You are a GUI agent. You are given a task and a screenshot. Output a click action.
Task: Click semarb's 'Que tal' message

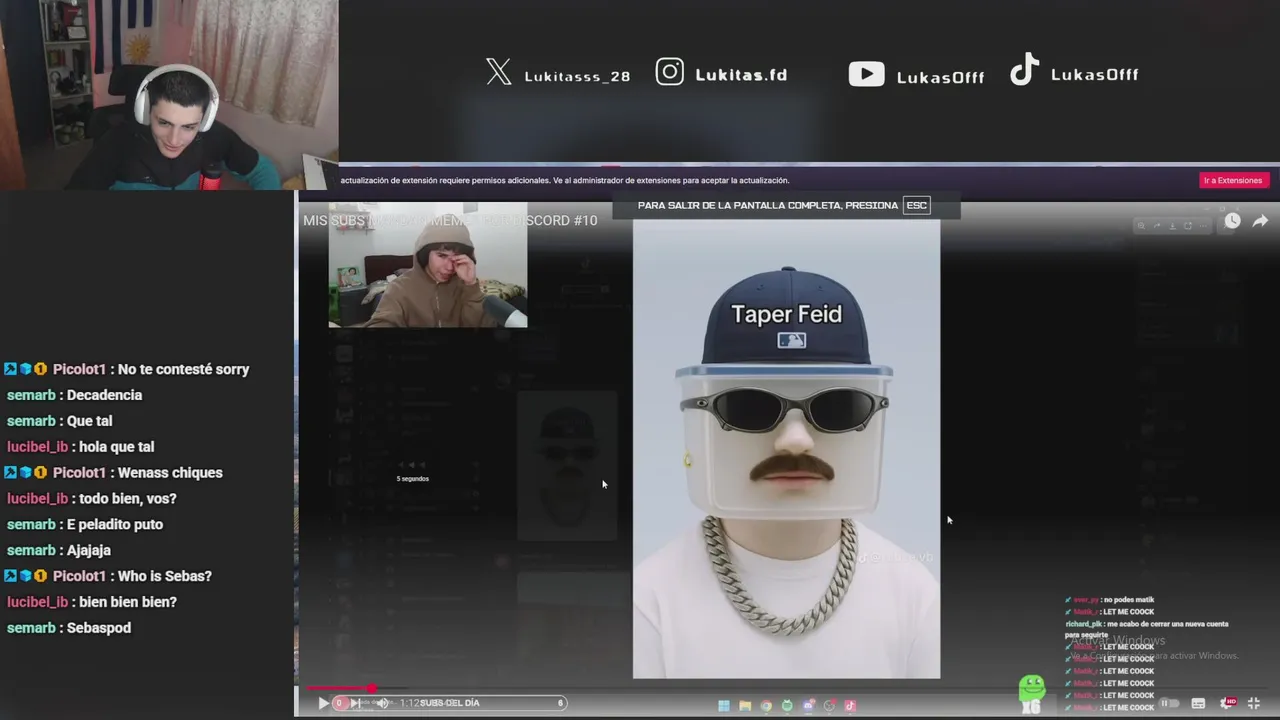(90, 421)
